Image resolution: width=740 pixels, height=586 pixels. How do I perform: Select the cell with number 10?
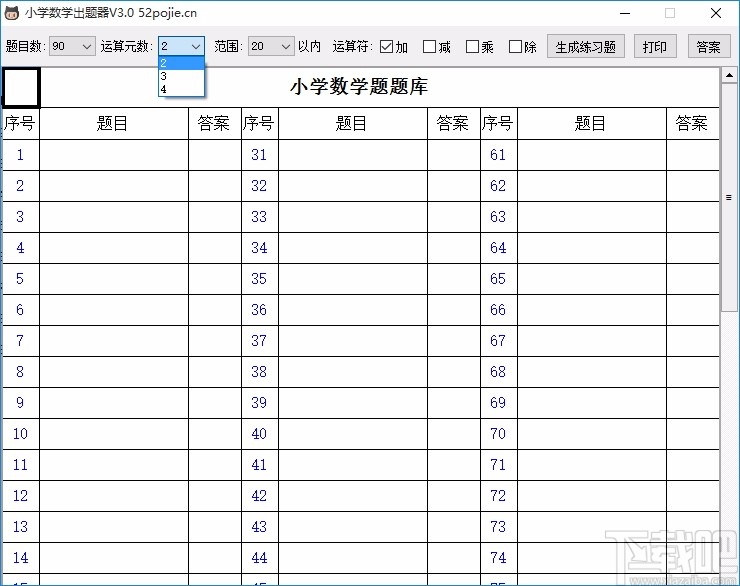click(21, 434)
